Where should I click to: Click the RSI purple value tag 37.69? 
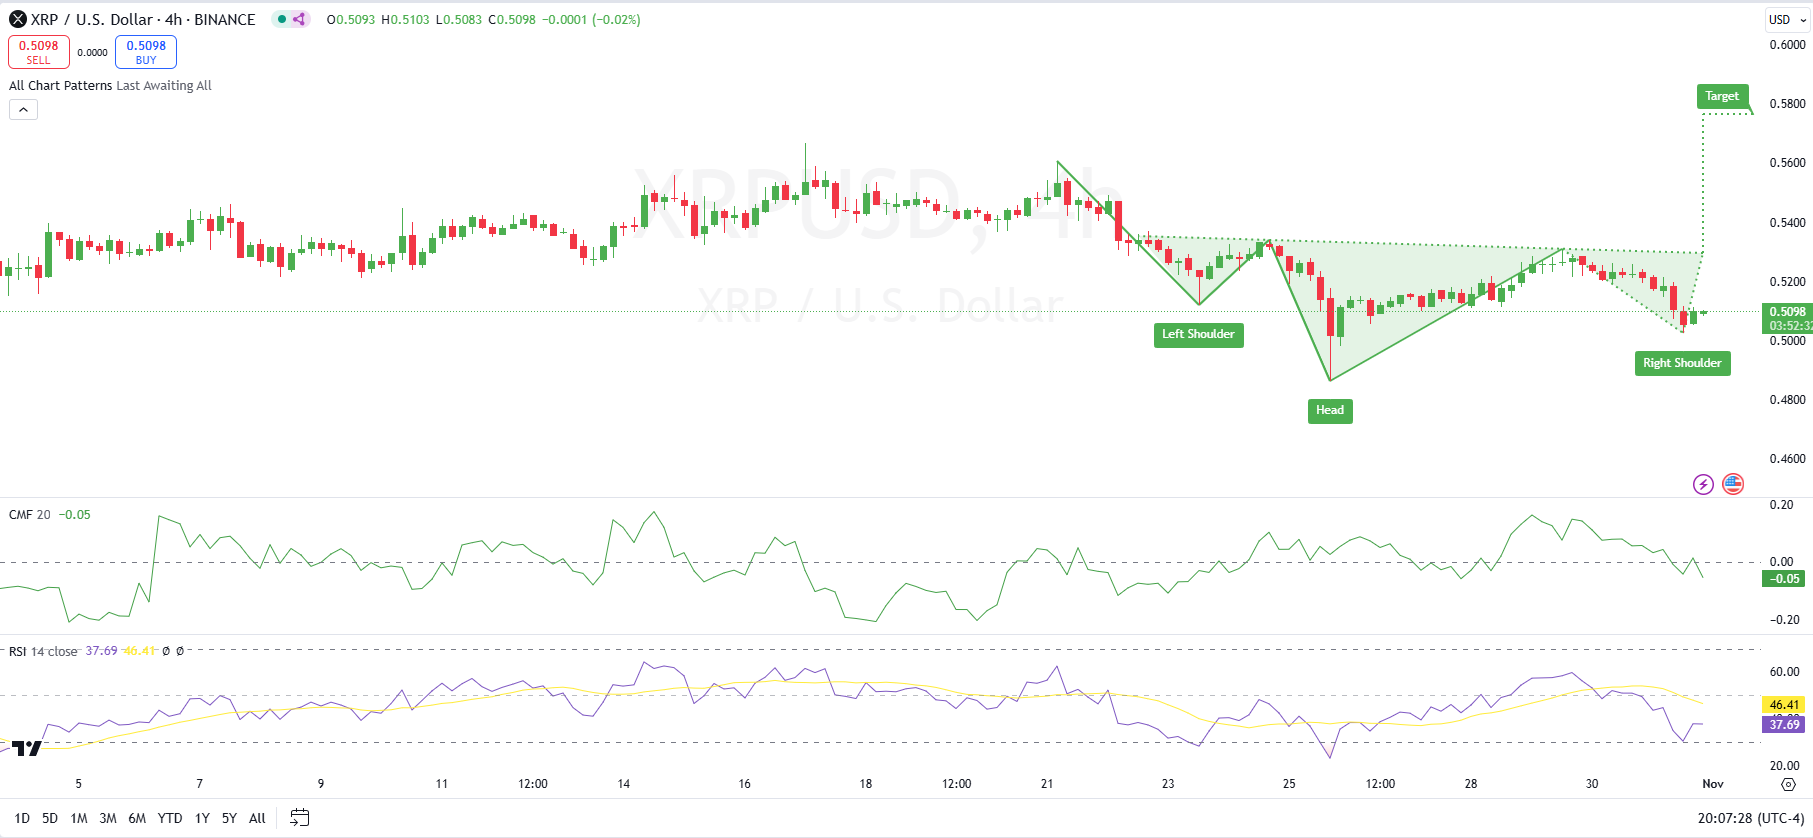pyautogui.click(x=1785, y=725)
